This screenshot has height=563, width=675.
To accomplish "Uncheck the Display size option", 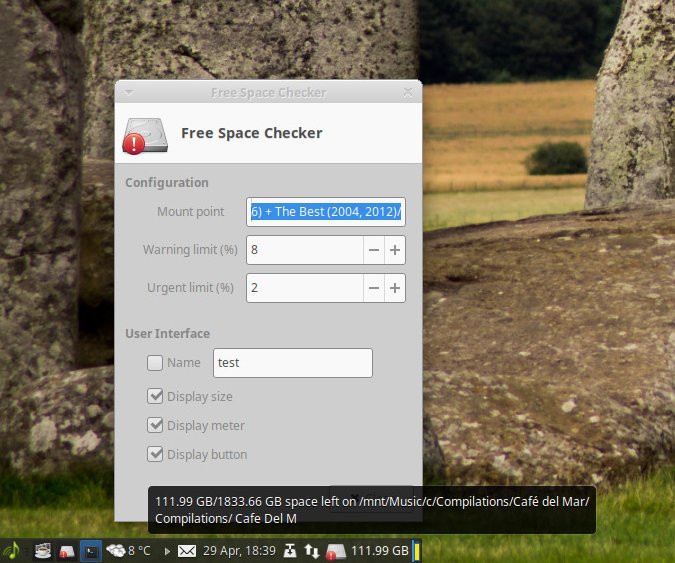I will (155, 396).
